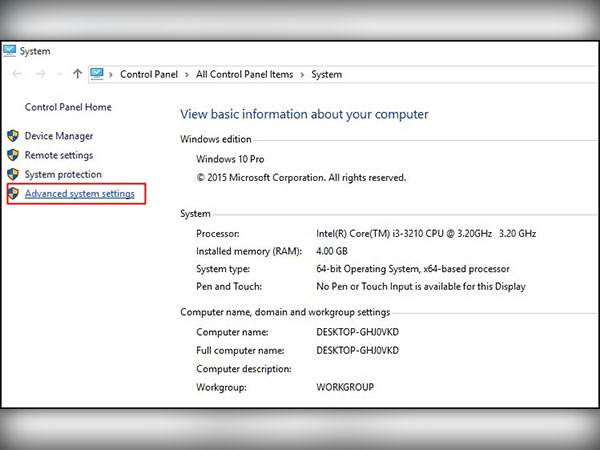Click the Computer description label
The image size is (600, 450).
(244, 369)
